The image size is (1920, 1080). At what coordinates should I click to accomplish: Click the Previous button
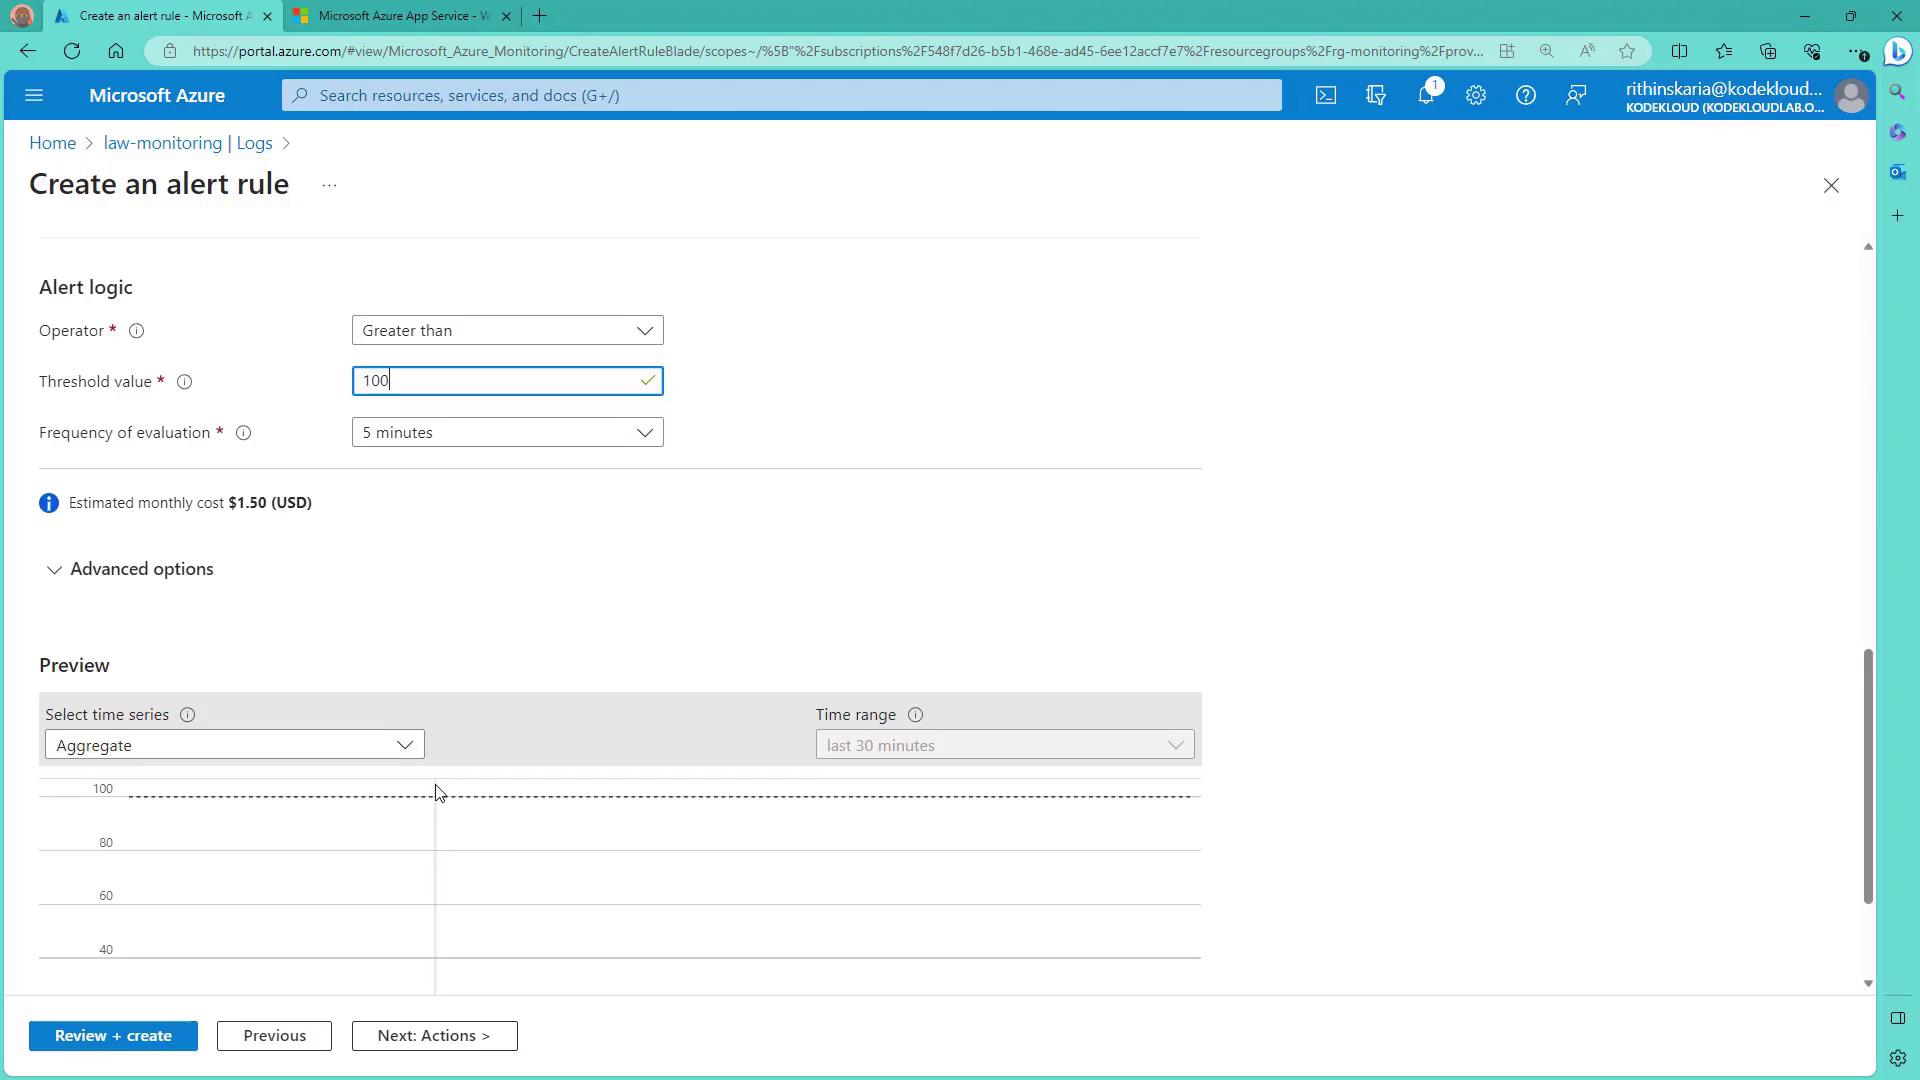[x=274, y=1036]
